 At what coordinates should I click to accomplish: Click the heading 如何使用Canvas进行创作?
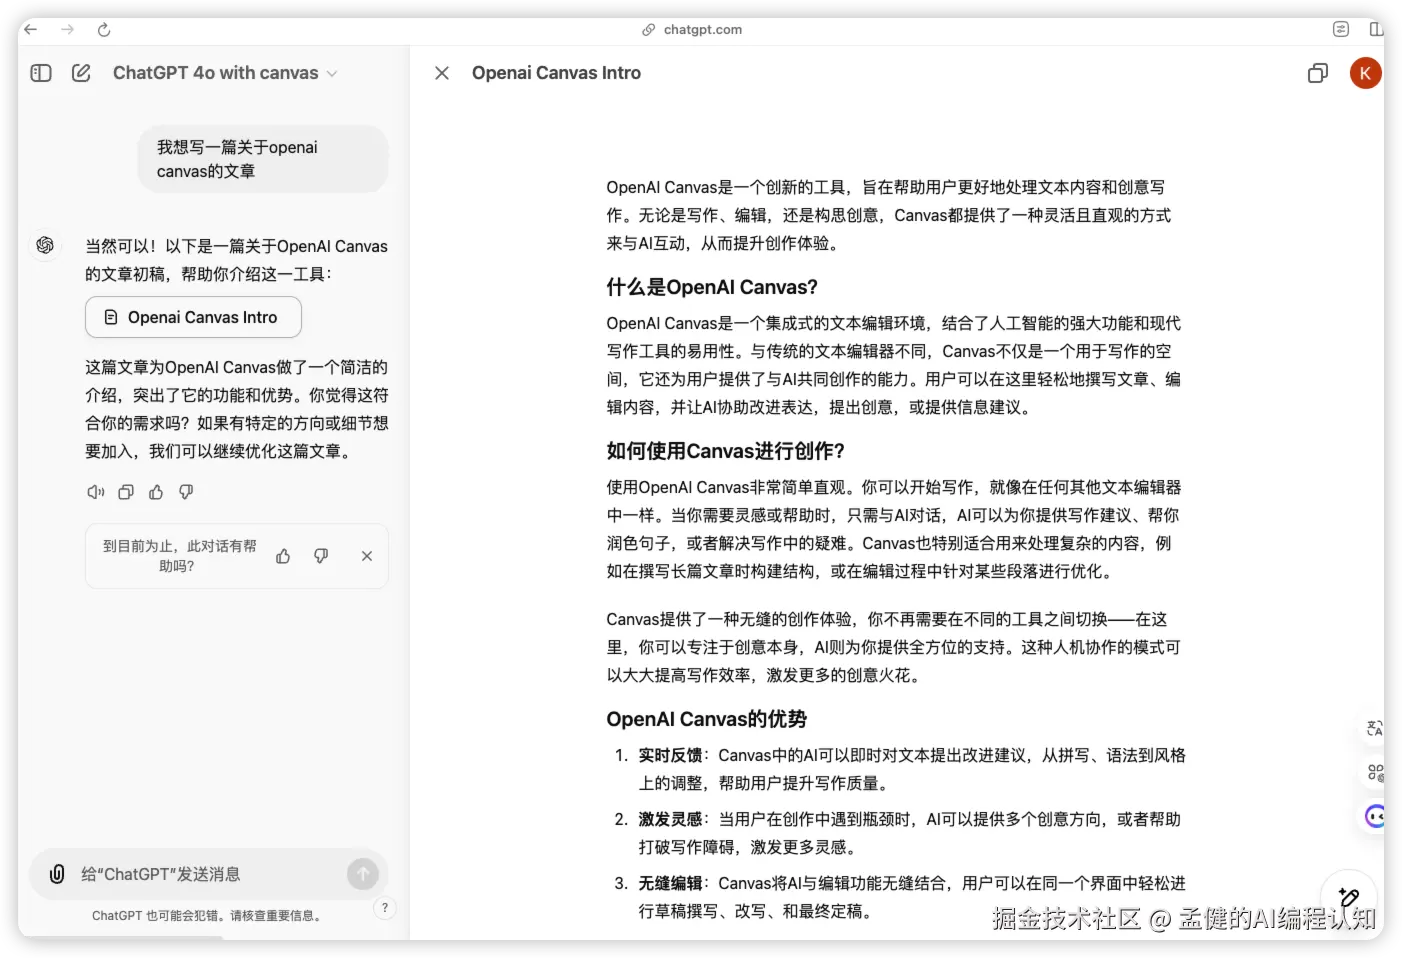pyautogui.click(x=726, y=451)
